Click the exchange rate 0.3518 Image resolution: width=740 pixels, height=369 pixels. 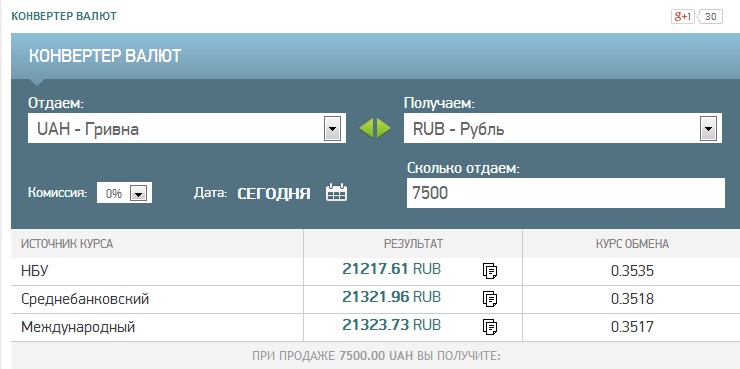[x=632, y=299]
